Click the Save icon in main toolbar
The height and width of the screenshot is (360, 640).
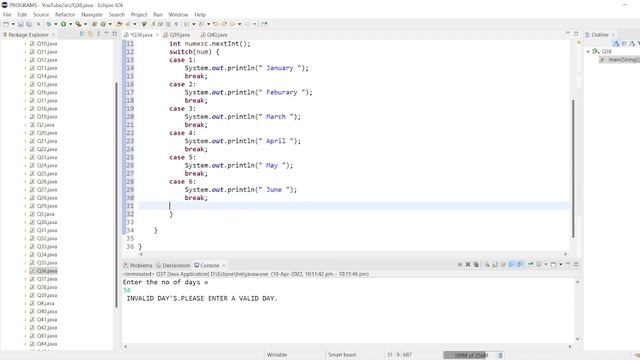(x=21, y=24)
